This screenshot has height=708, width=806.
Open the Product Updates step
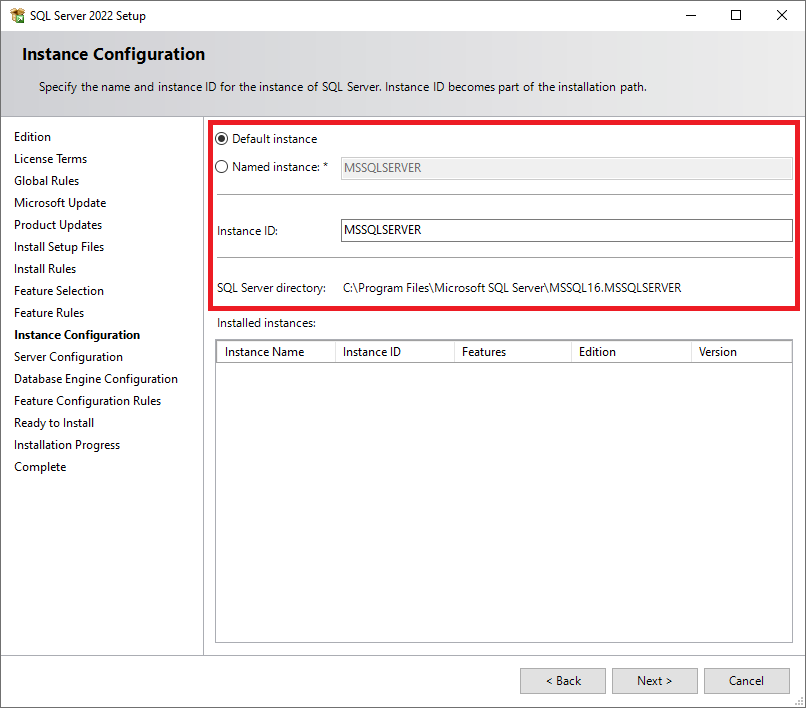click(x=58, y=225)
